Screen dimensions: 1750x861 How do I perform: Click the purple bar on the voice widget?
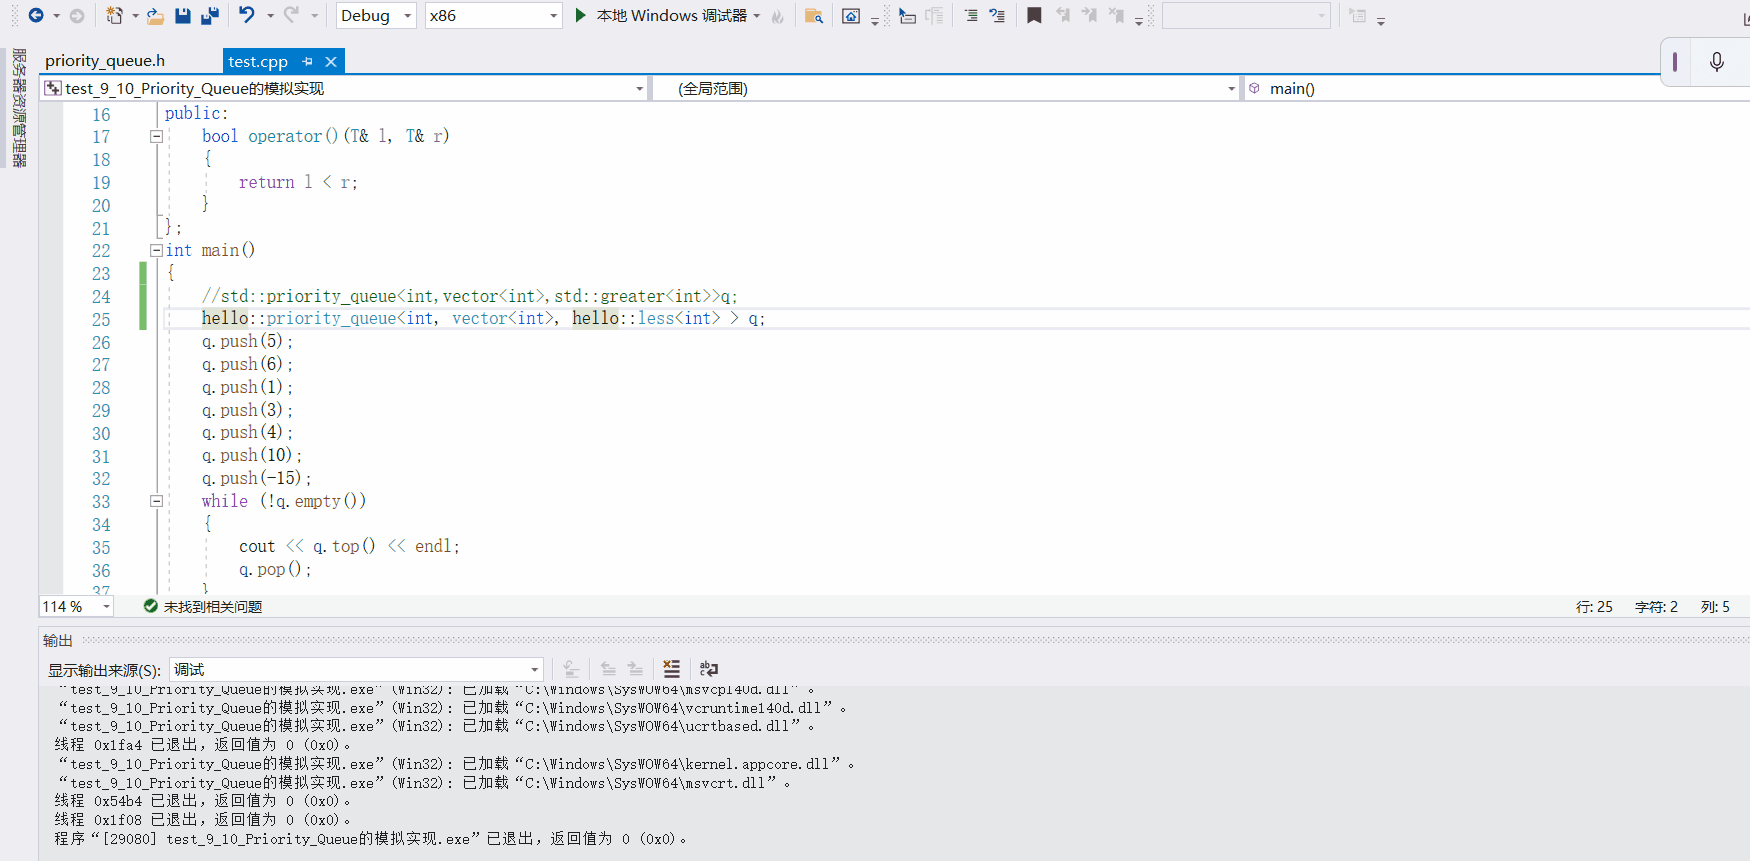[1675, 62]
